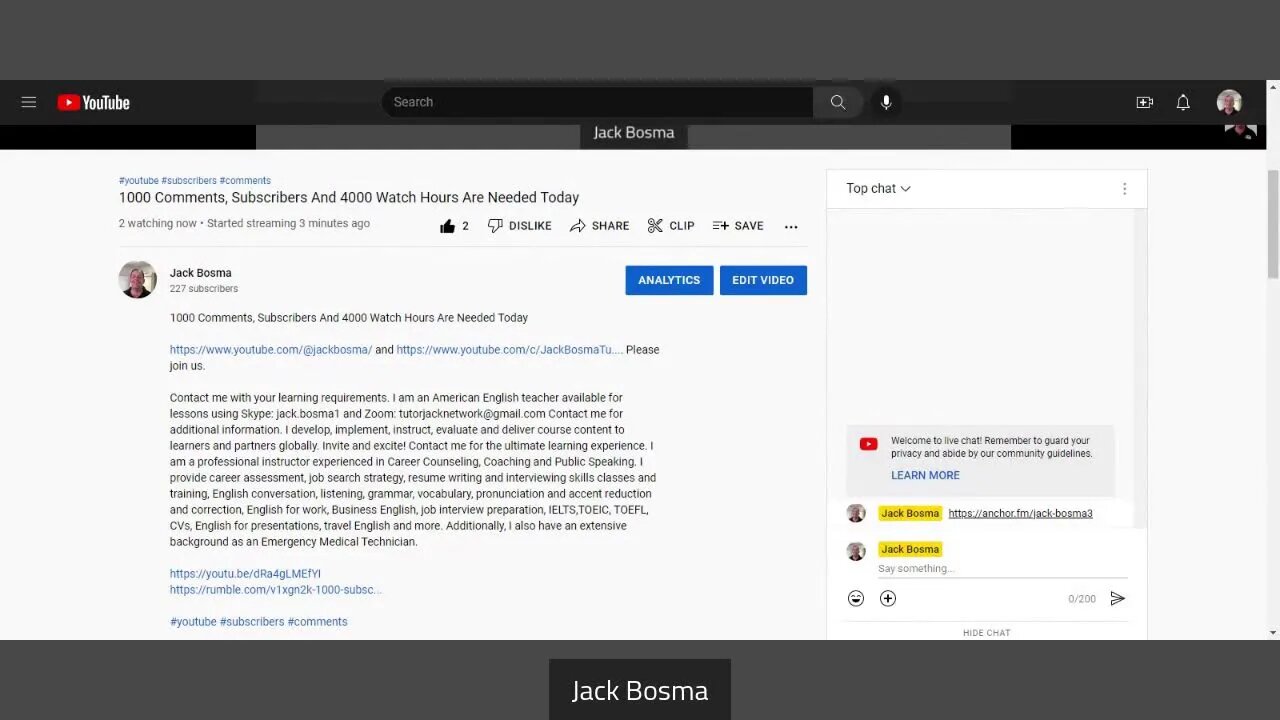Screen dimensions: 1280x720
Task: Click #subscribers hashtag in description
Action: pyautogui.click(x=252, y=622)
